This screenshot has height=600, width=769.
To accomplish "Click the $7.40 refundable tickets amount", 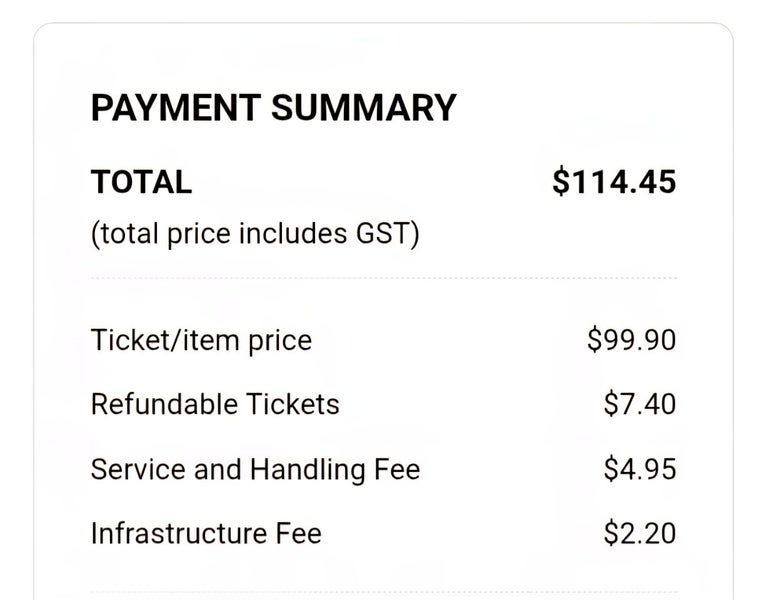I will [x=640, y=404].
